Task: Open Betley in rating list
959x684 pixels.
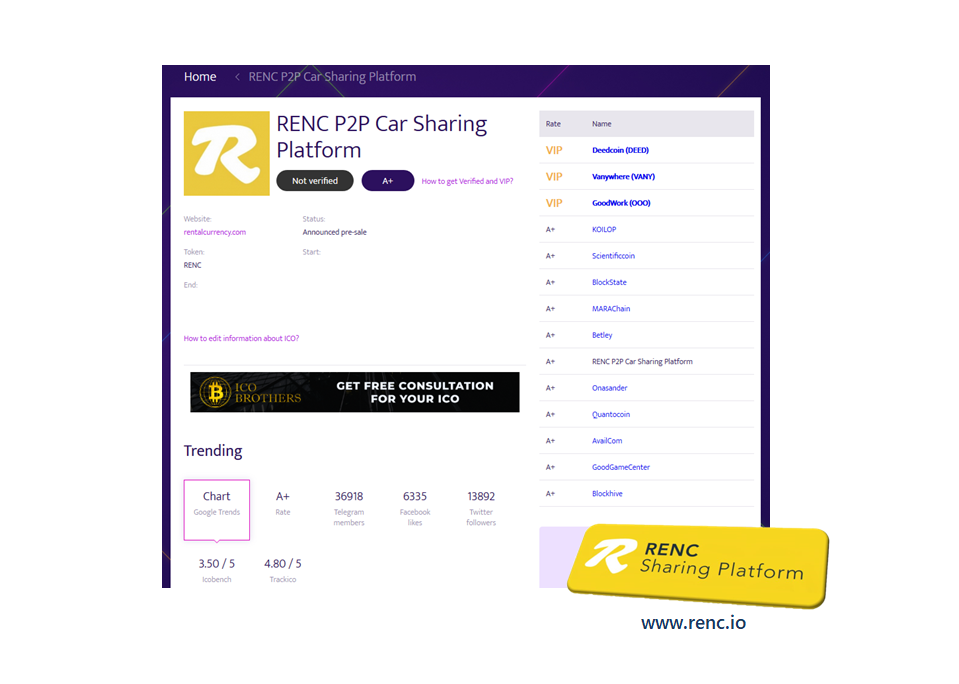Action: click(602, 335)
